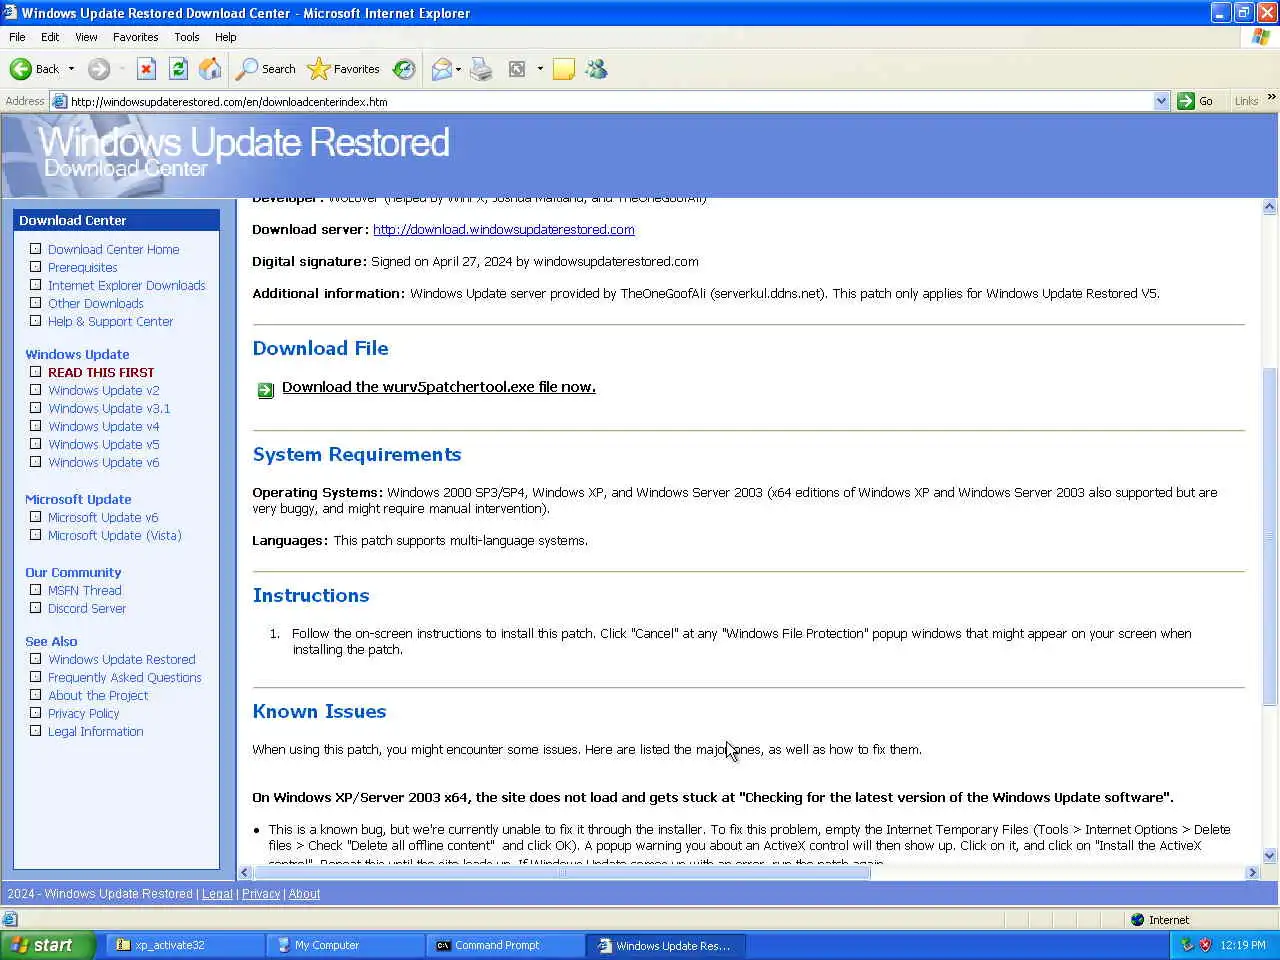Open the File menu

pyautogui.click(x=17, y=37)
